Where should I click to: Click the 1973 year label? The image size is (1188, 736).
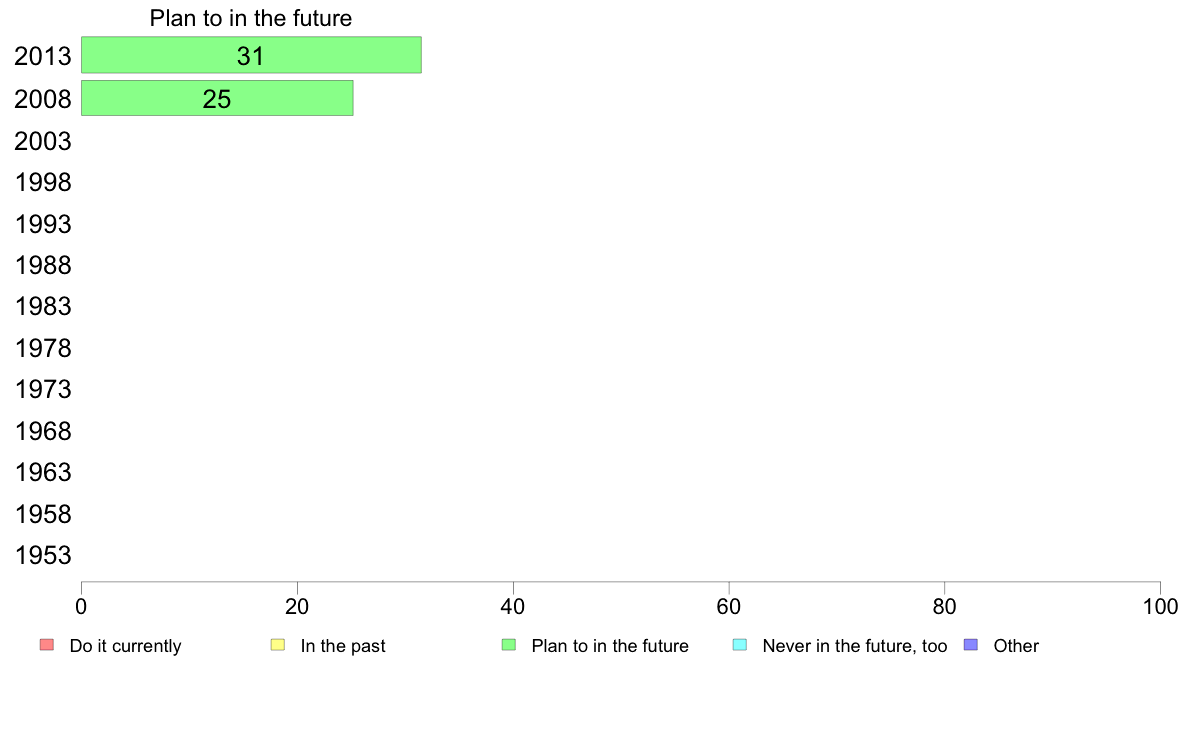tap(42, 390)
